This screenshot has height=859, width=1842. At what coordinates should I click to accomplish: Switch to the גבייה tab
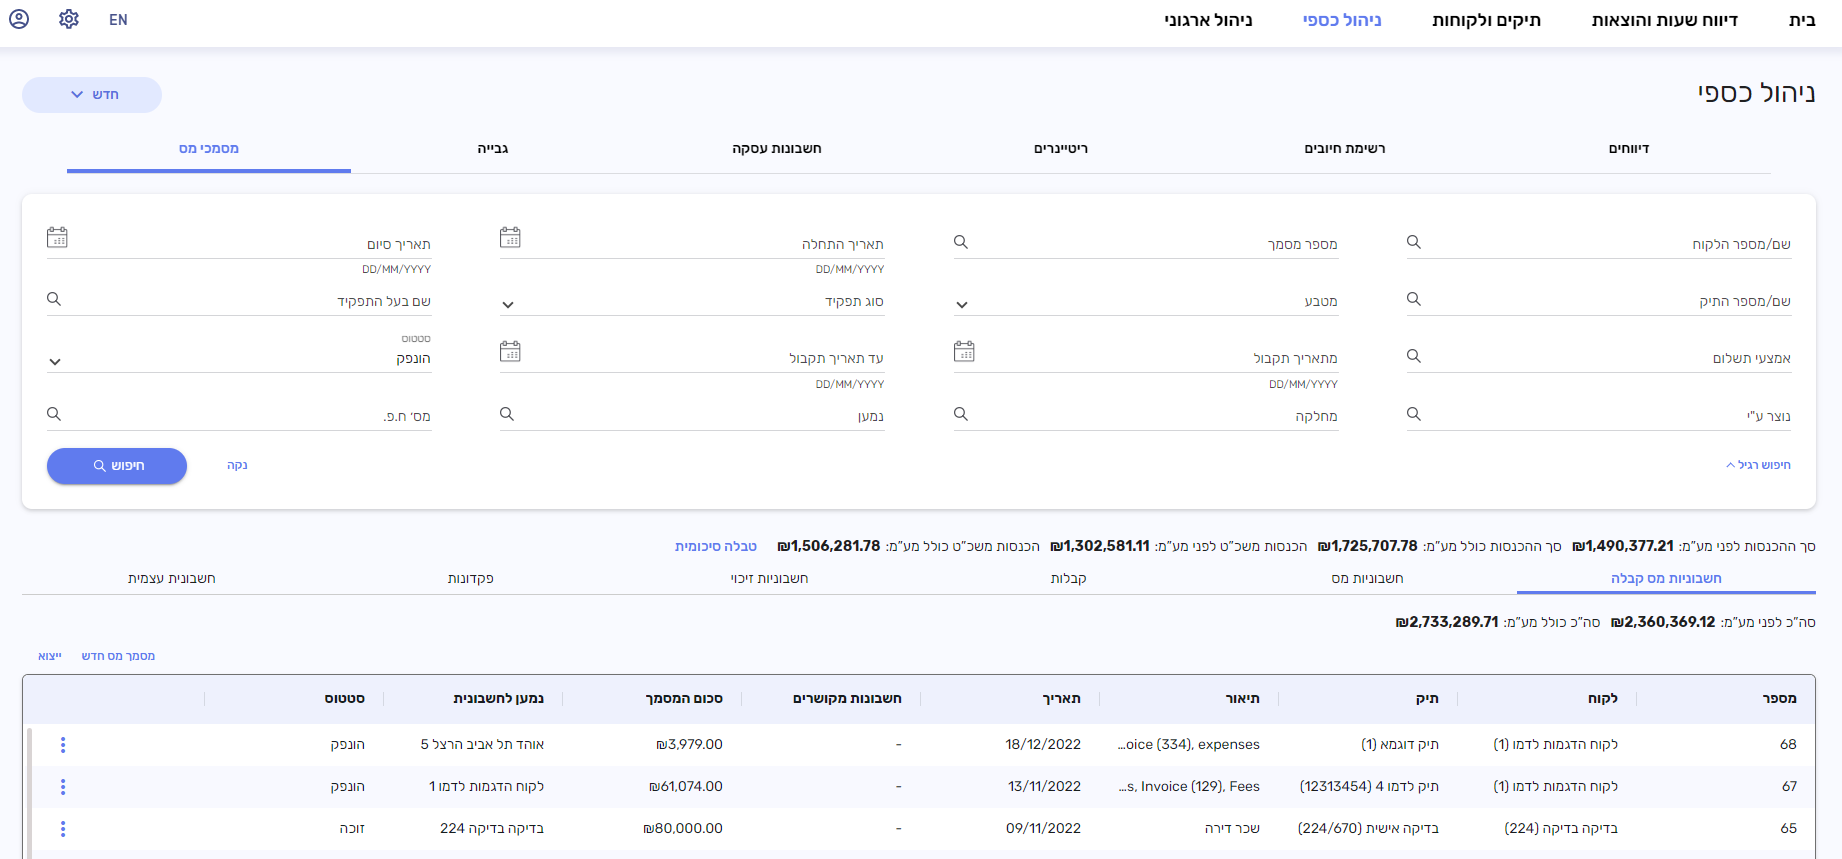pos(493,149)
